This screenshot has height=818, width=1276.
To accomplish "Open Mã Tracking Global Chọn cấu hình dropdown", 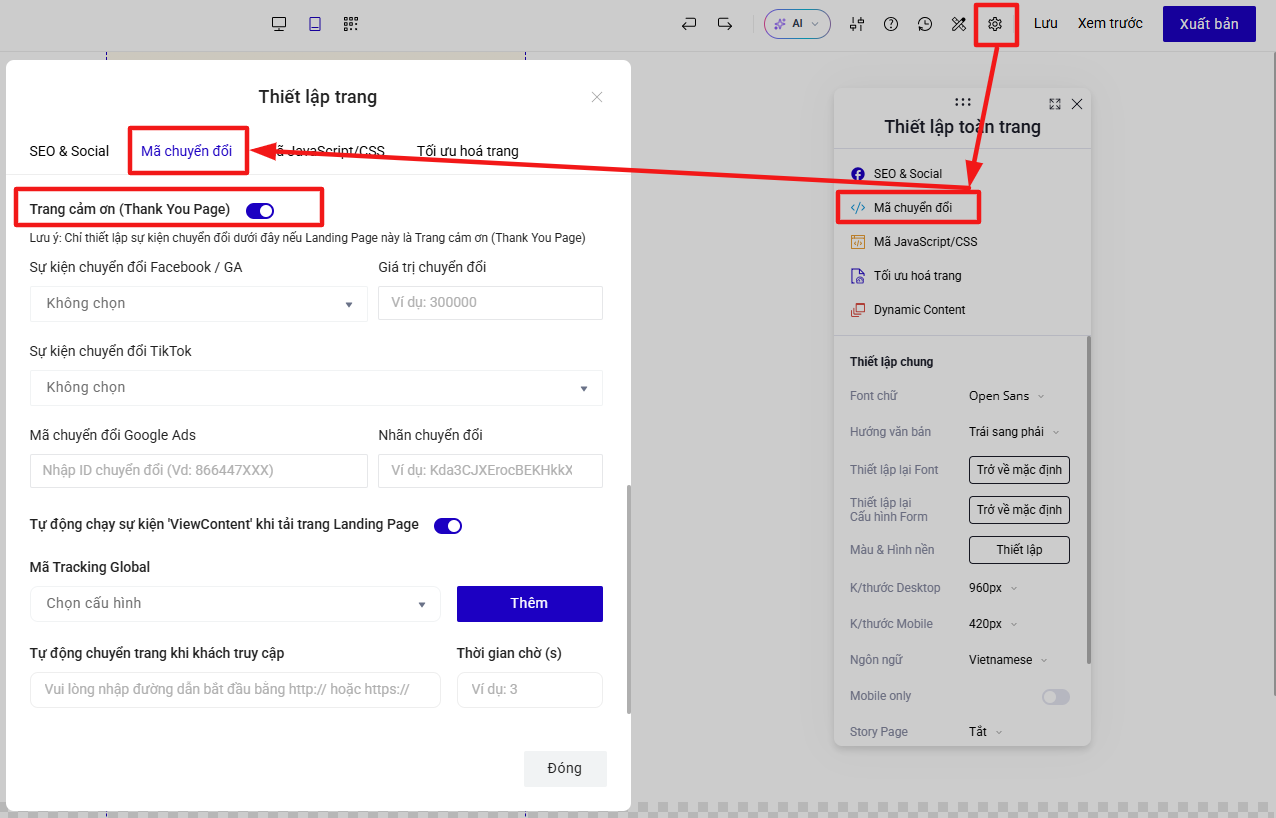I will tap(235, 603).
